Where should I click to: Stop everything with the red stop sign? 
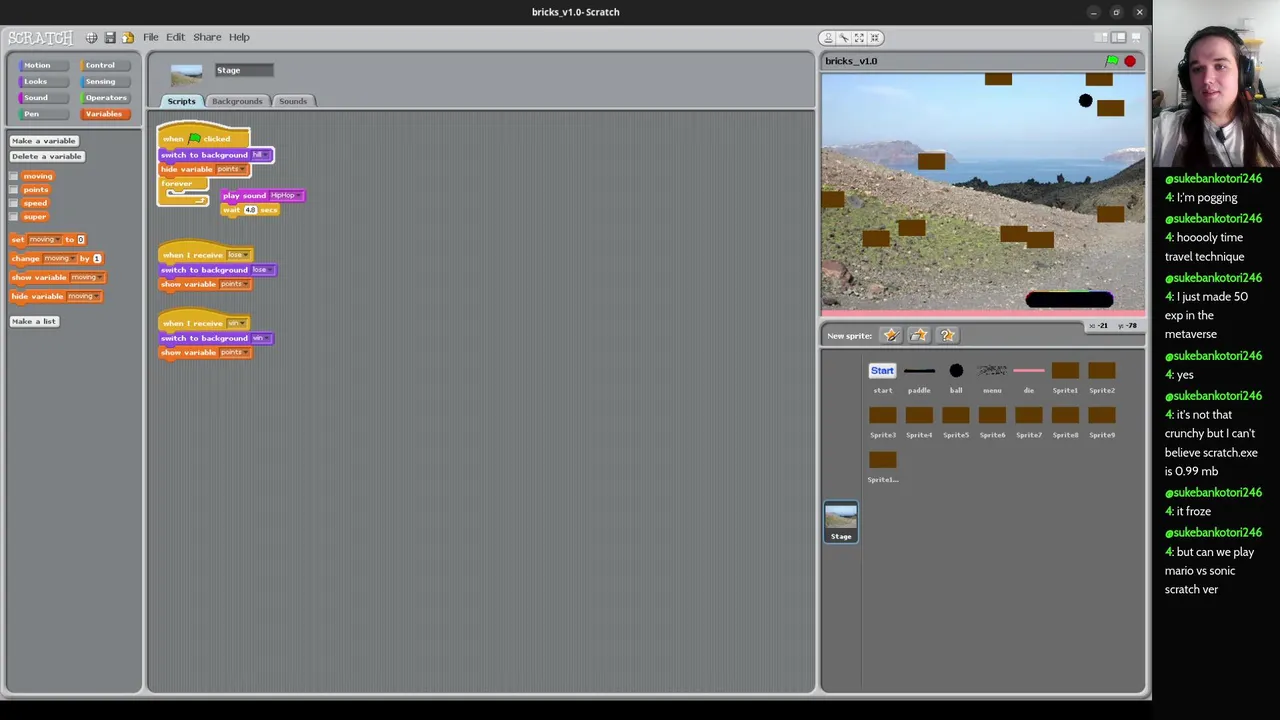[1130, 61]
